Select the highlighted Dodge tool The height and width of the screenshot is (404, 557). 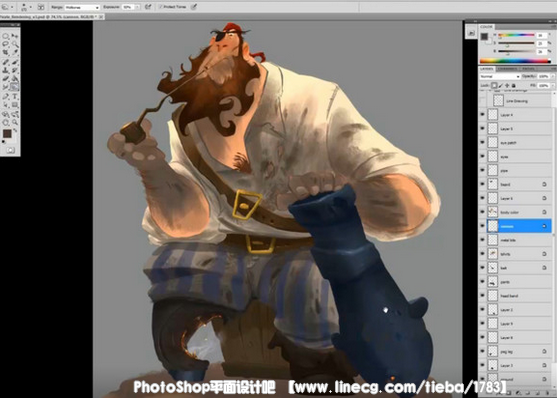[15, 87]
